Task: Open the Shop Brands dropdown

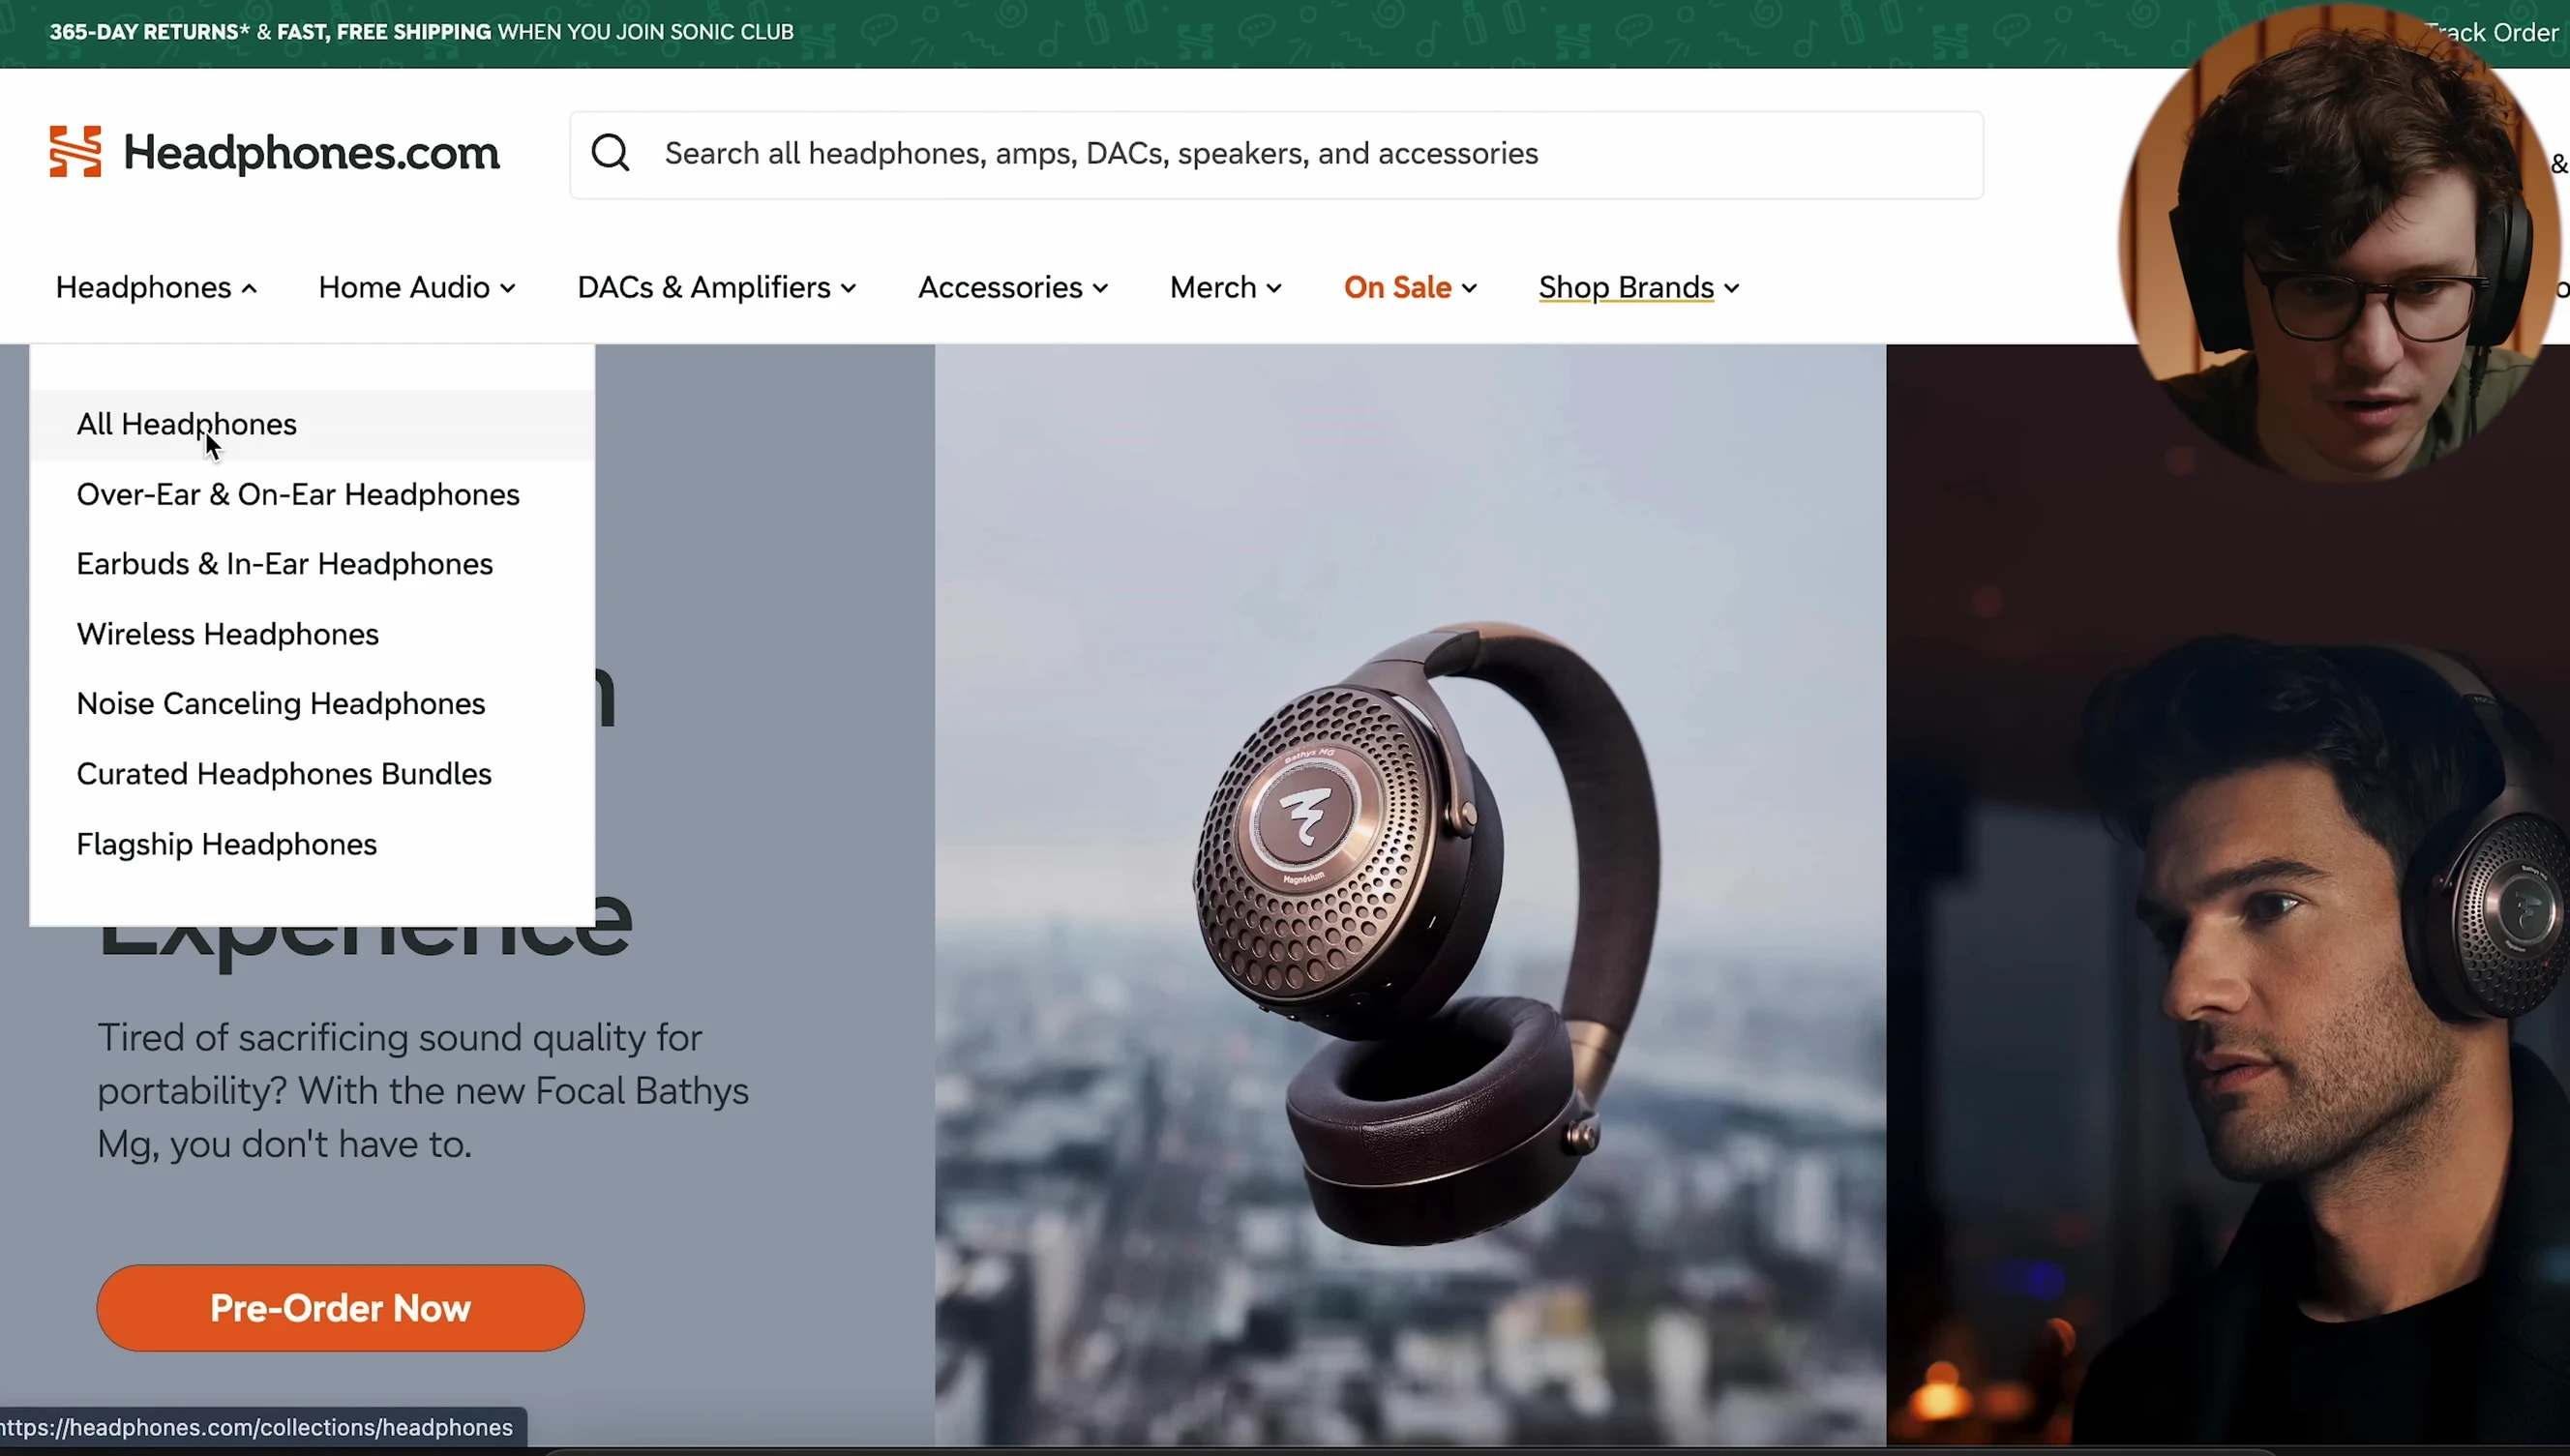Action: click(x=1639, y=288)
